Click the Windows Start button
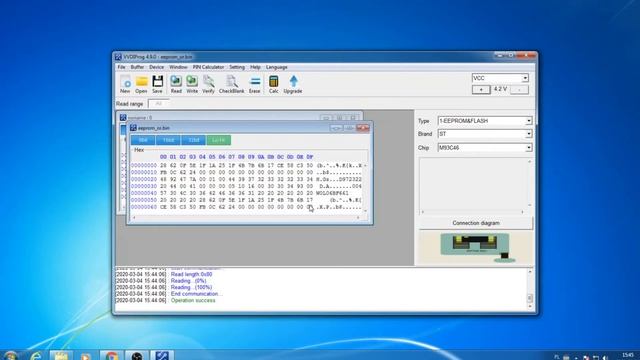 (x=11, y=356)
